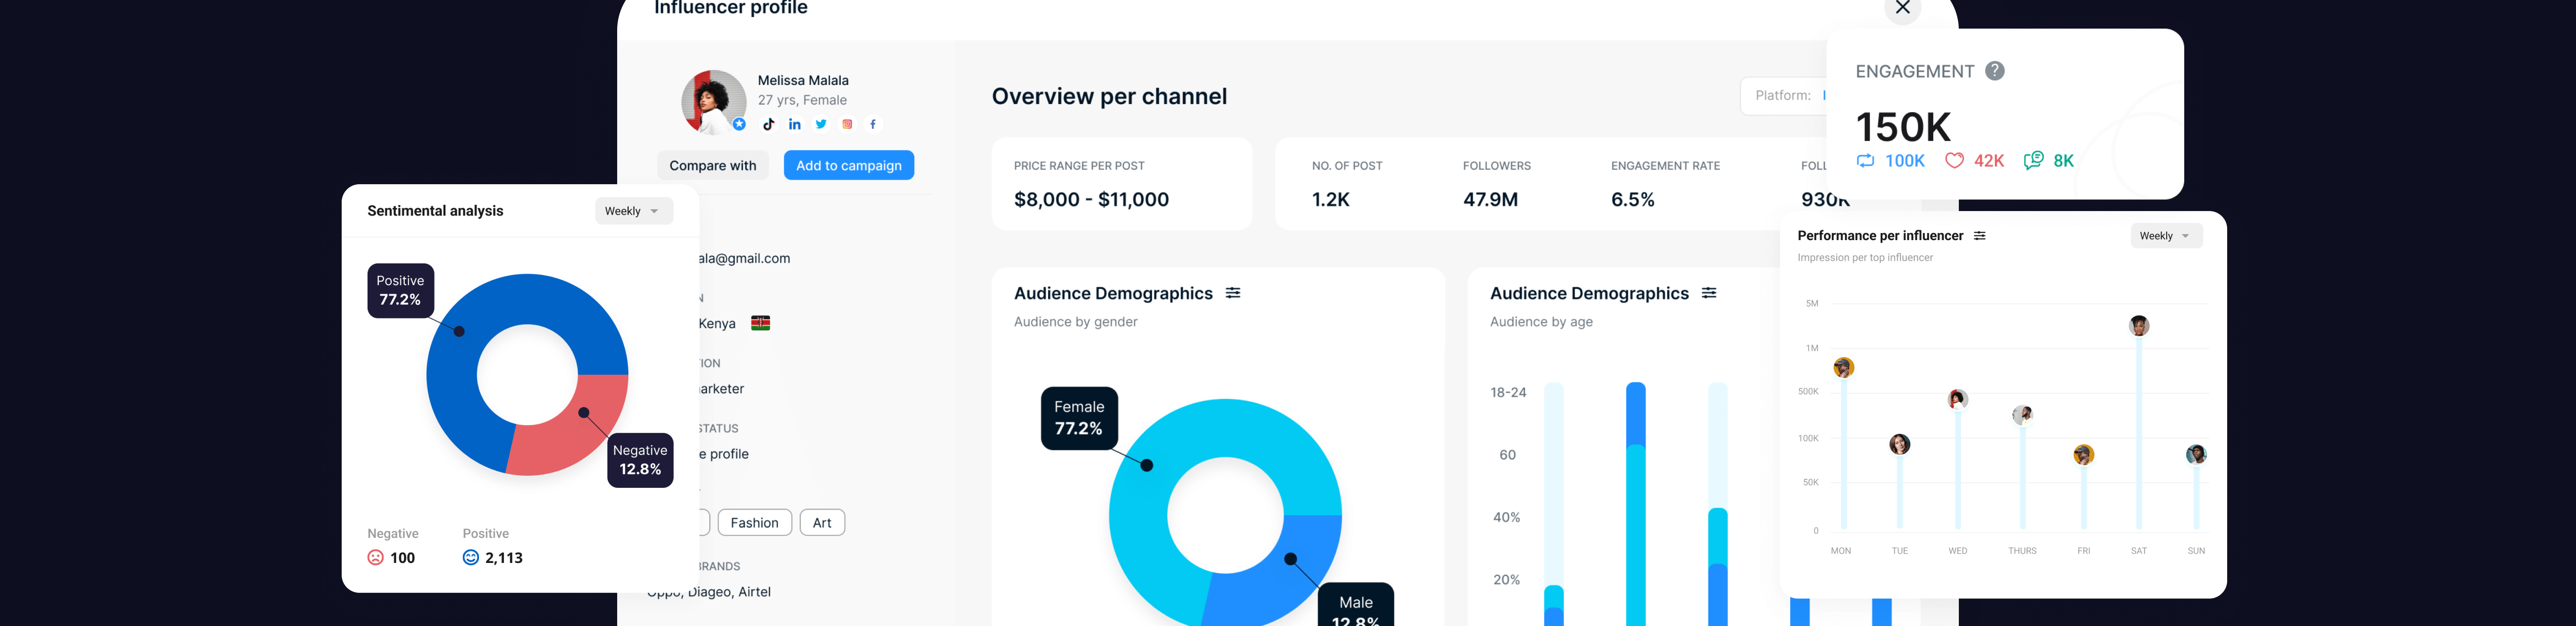The height and width of the screenshot is (626, 2576).
Task: Click the Positive count 2,113
Action: coord(504,558)
